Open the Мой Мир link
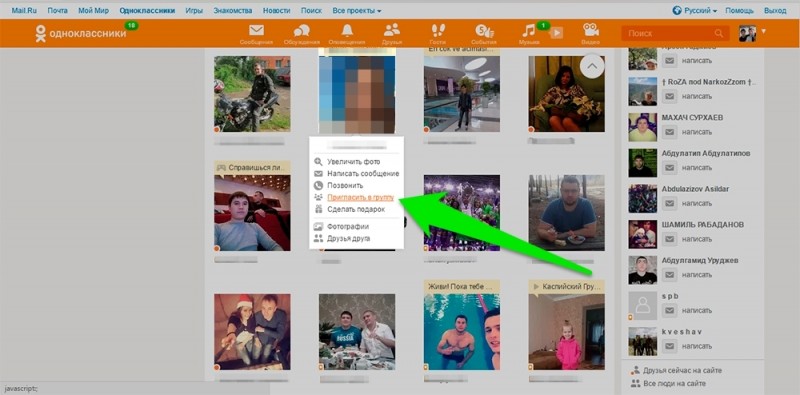This screenshot has height=395, width=800. pos(93,10)
